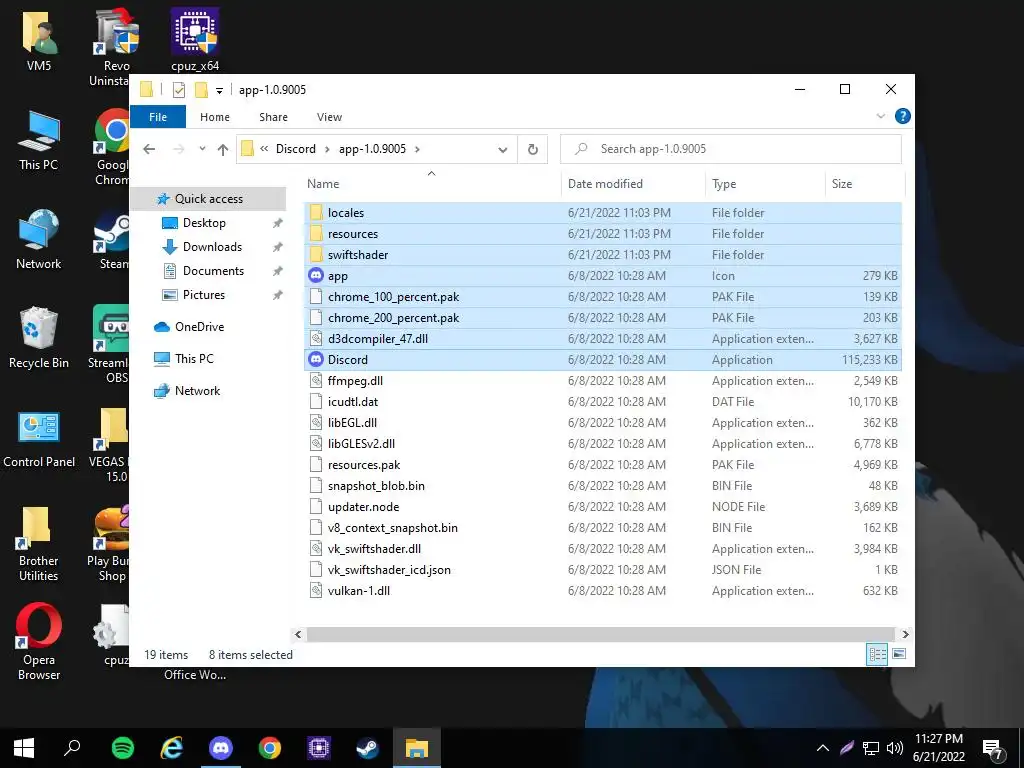
Task: Go up one folder level
Action: click(x=223, y=149)
